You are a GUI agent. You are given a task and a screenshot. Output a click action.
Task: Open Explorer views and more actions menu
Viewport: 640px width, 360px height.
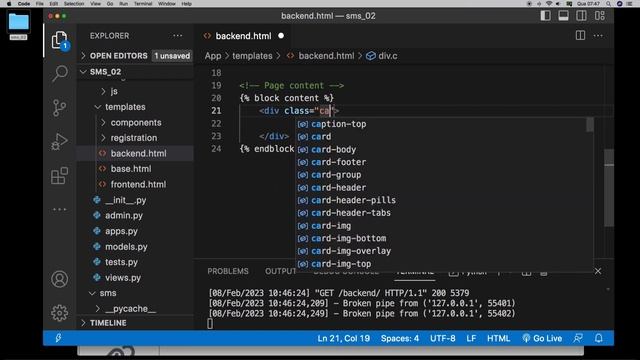pos(178,36)
